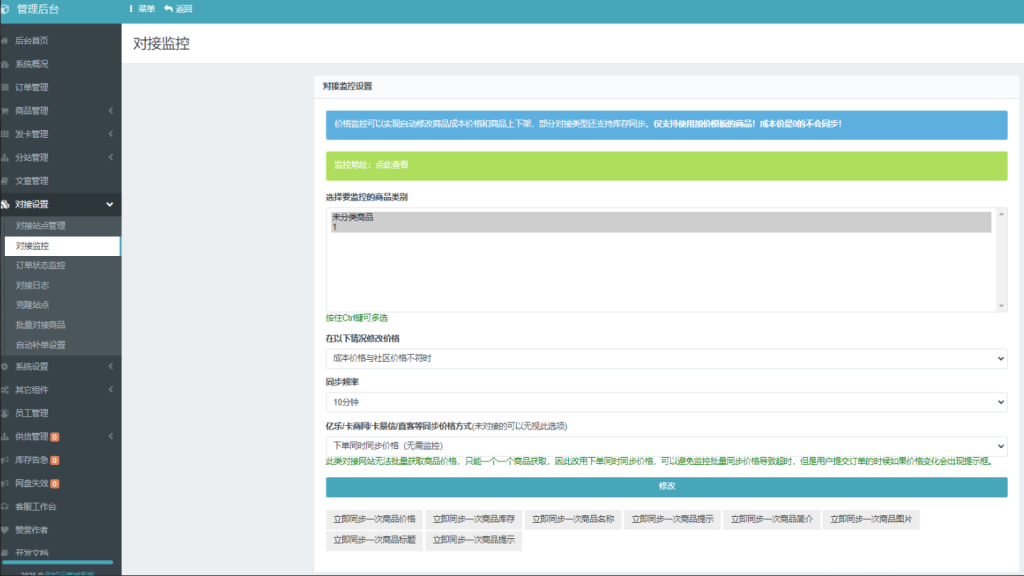Open the 同步价格方式 sync method dropdown
This screenshot has height=576, width=1024.
[662, 444]
